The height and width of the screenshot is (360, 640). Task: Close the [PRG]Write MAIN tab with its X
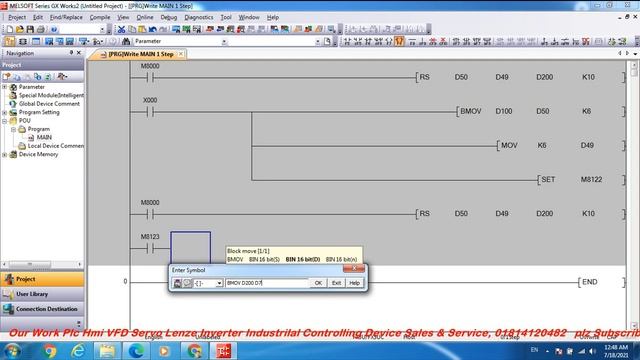click(181, 54)
